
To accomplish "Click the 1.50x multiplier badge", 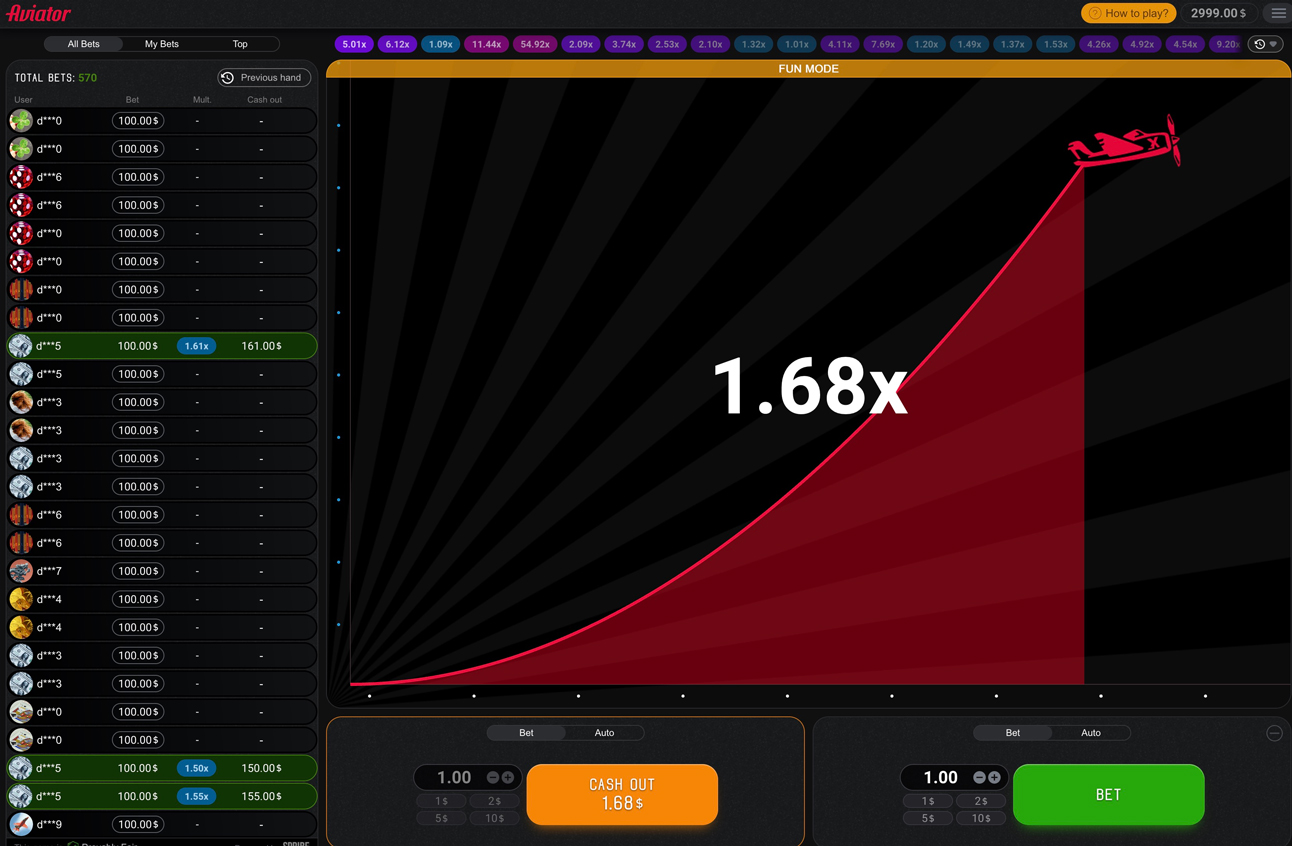I will tap(197, 768).
